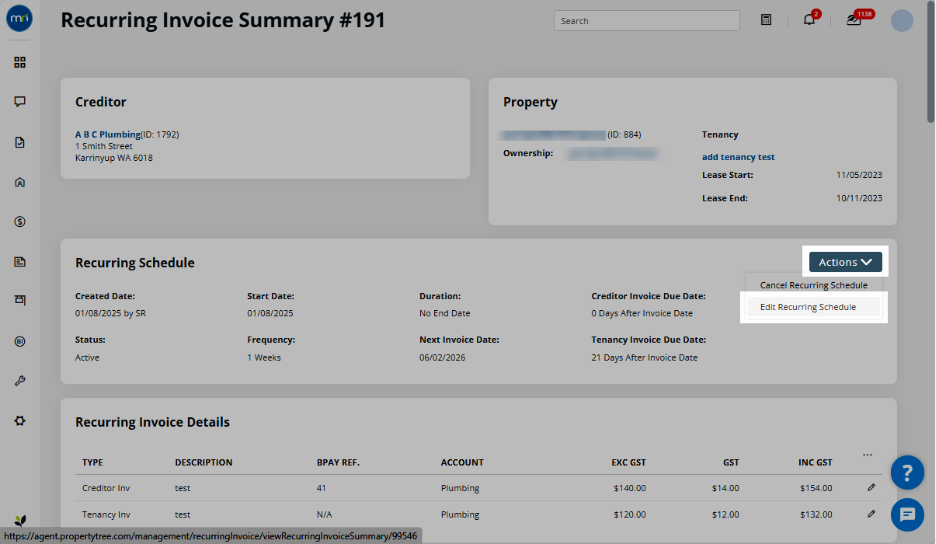Open the chat support bubble button

click(x=907, y=514)
